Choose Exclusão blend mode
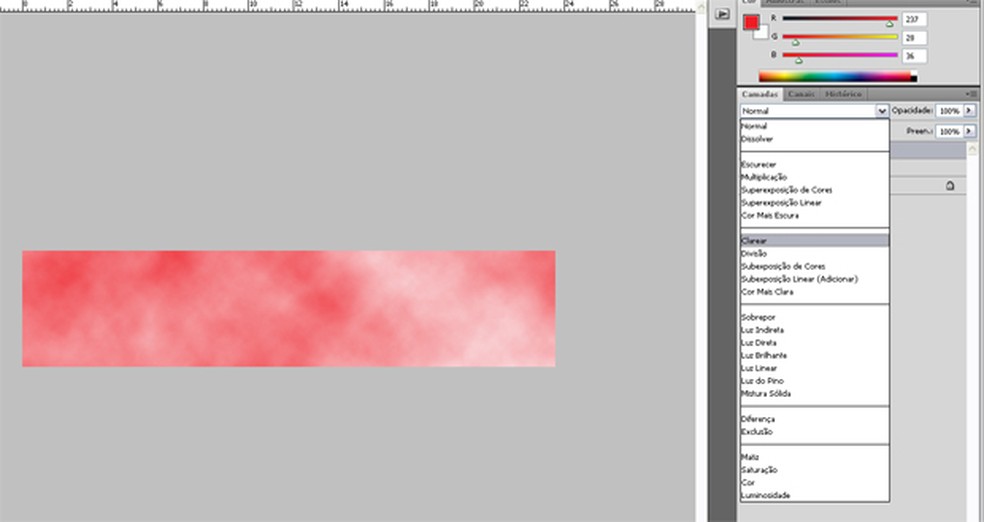Screen dimensions: 984x522 point(815,432)
